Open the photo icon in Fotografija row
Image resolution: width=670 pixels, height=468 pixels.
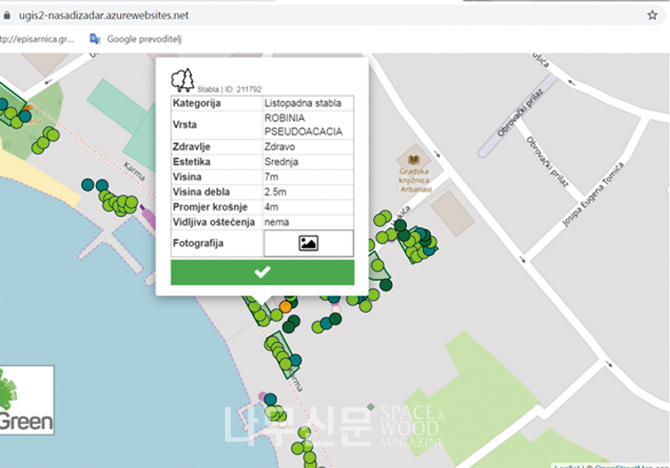coord(308,243)
